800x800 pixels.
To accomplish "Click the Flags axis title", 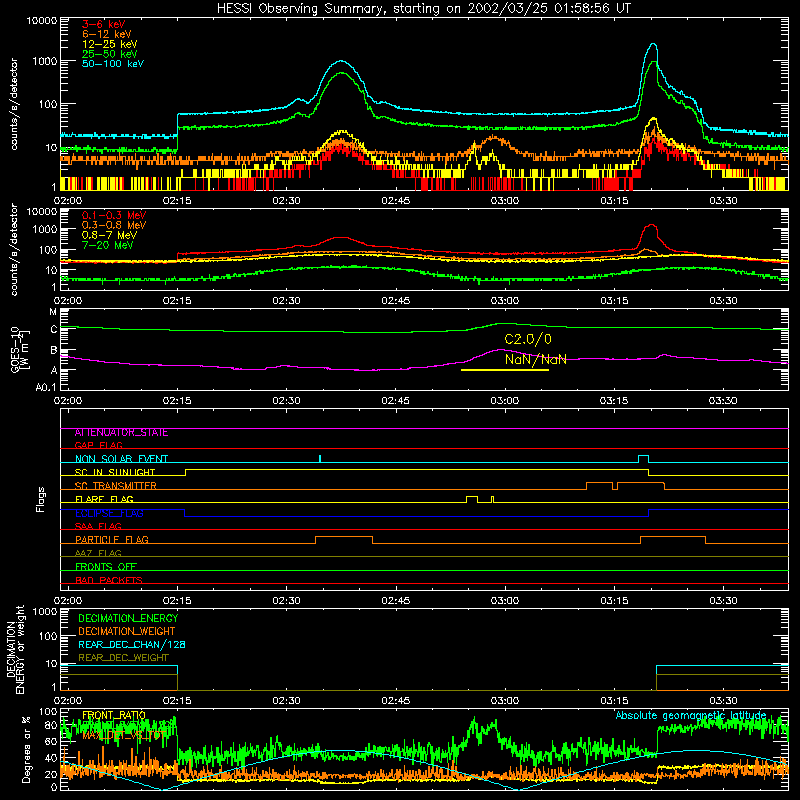I will tap(41, 499).
